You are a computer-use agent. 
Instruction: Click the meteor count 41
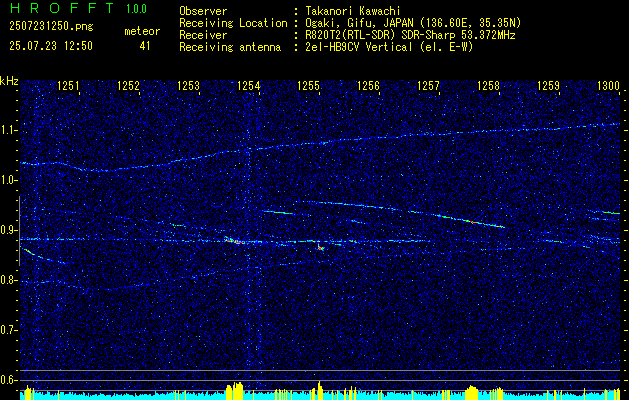click(145, 46)
